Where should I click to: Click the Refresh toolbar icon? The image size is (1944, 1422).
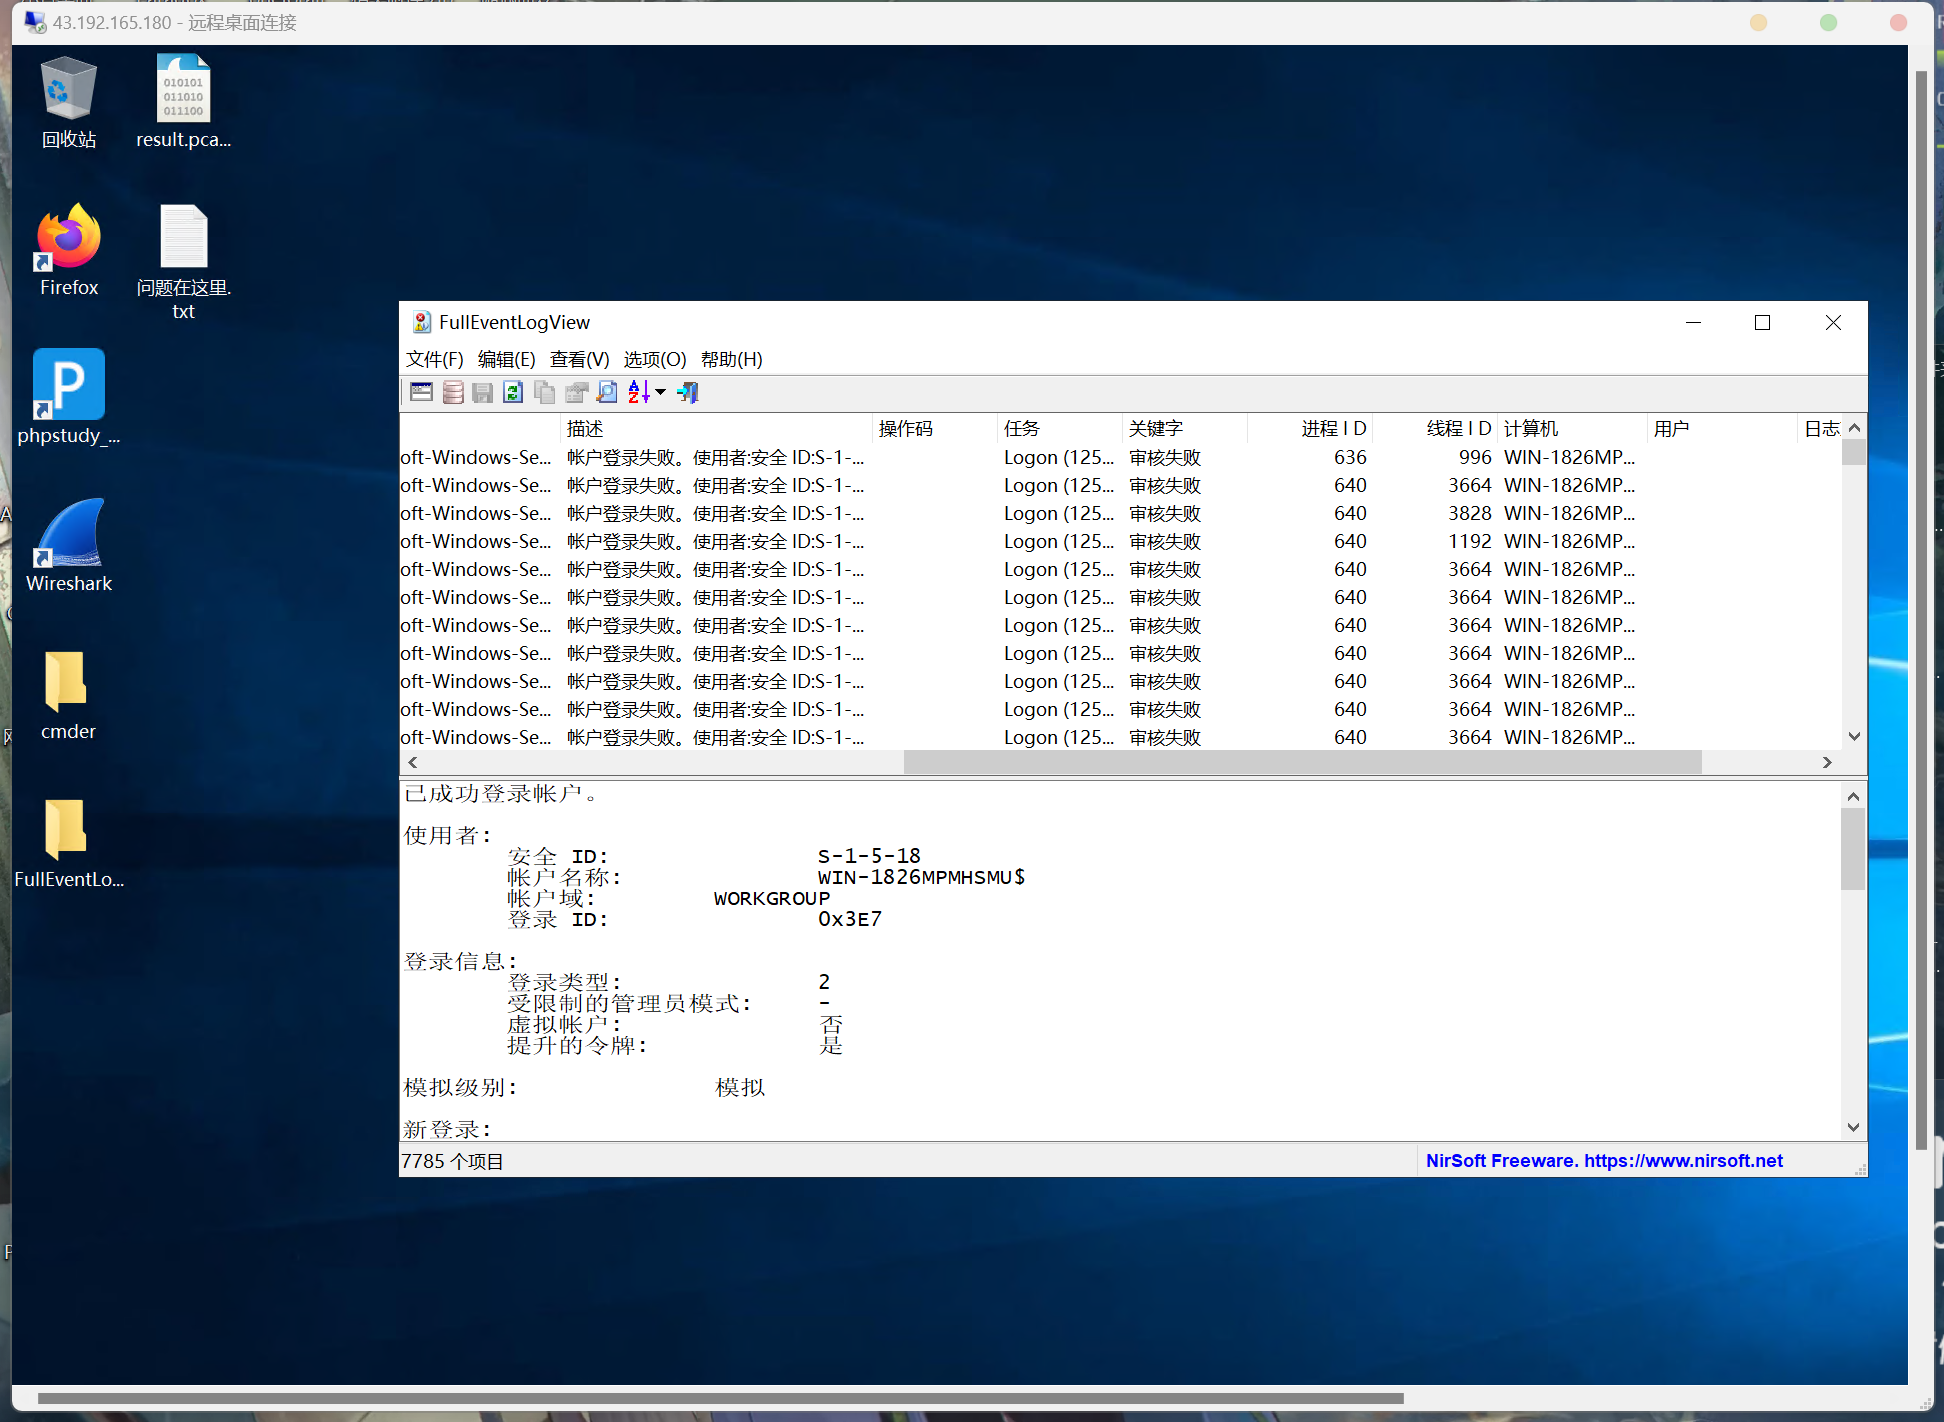tap(513, 393)
